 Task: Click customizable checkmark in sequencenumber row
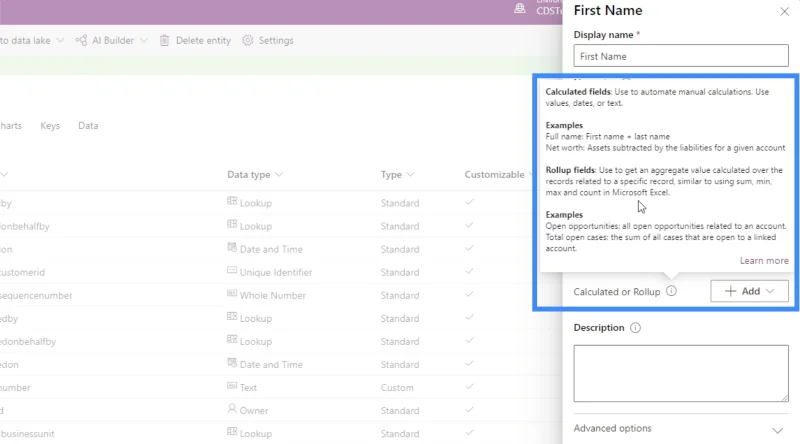point(469,294)
